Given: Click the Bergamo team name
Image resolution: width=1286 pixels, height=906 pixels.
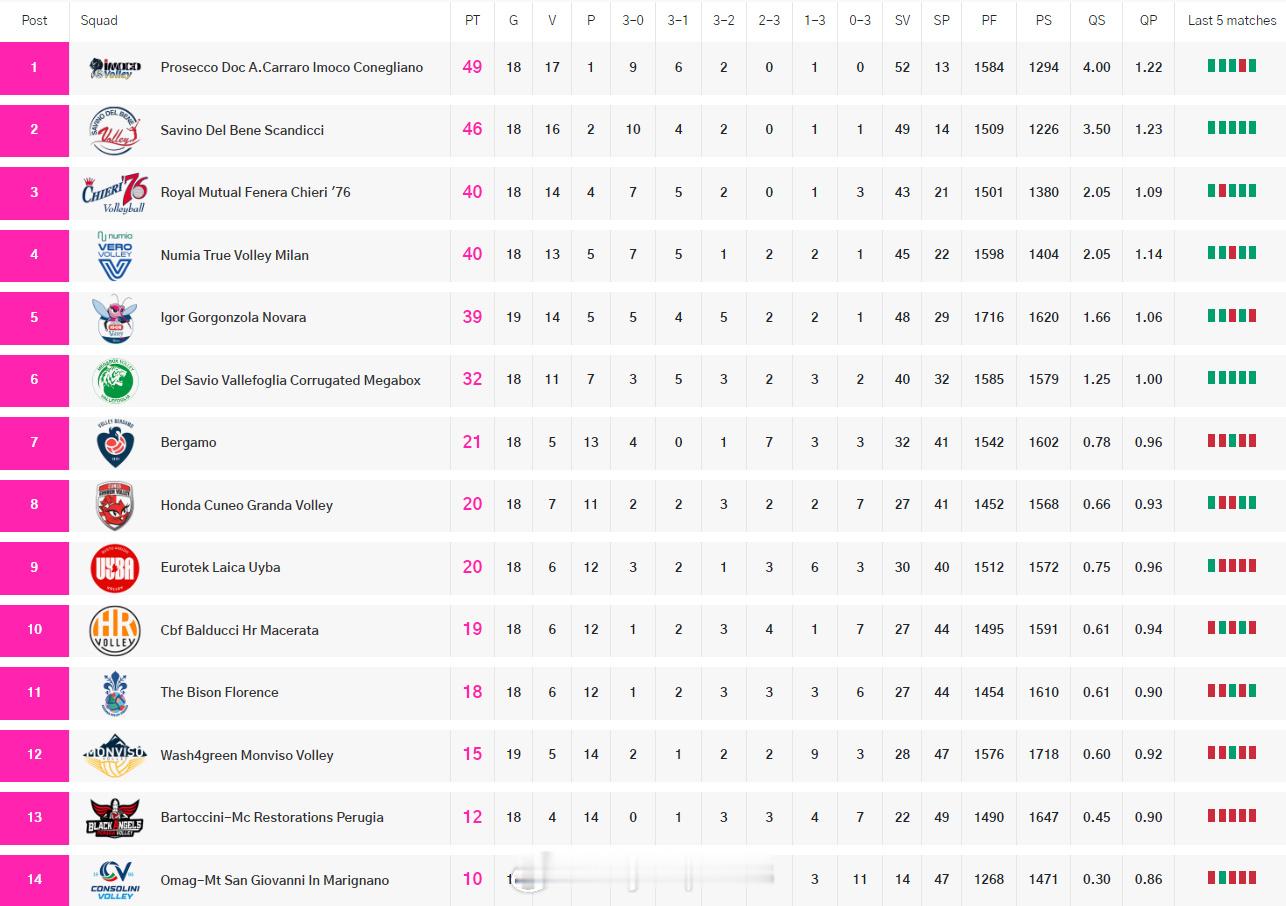Looking at the screenshot, I should click(x=189, y=443).
